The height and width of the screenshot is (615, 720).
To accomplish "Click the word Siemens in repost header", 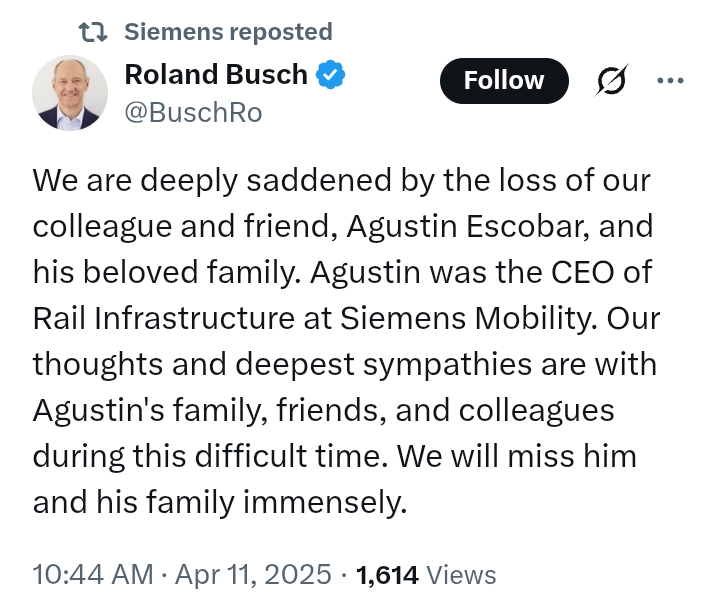I will point(174,32).
